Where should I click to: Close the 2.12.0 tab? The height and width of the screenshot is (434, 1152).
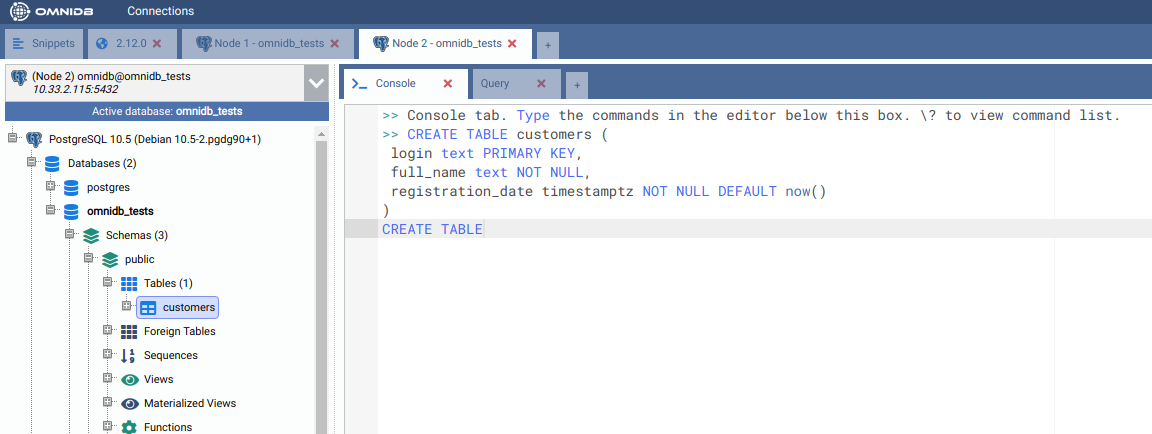[157, 44]
